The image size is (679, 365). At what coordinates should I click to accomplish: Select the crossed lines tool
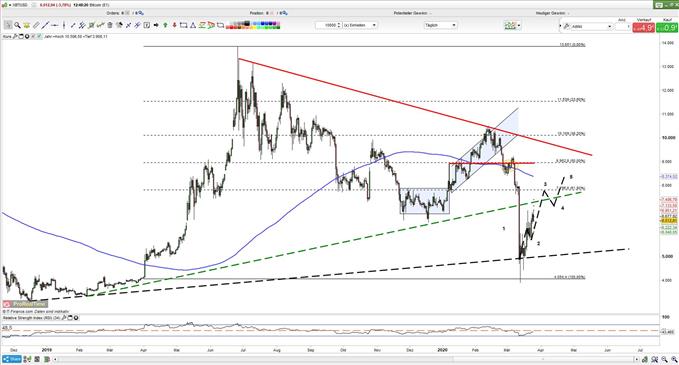coord(129,25)
